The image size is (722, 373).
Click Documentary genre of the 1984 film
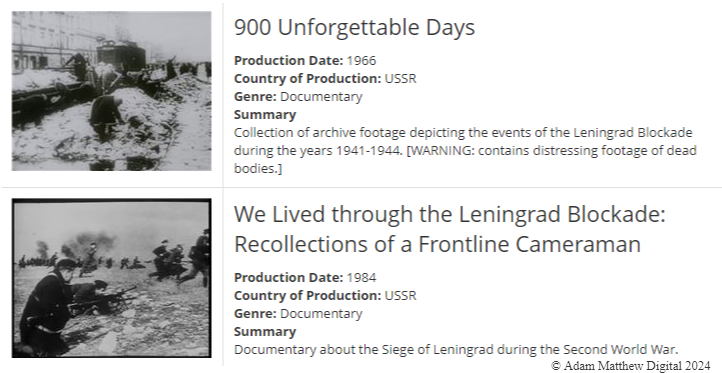[321, 314]
